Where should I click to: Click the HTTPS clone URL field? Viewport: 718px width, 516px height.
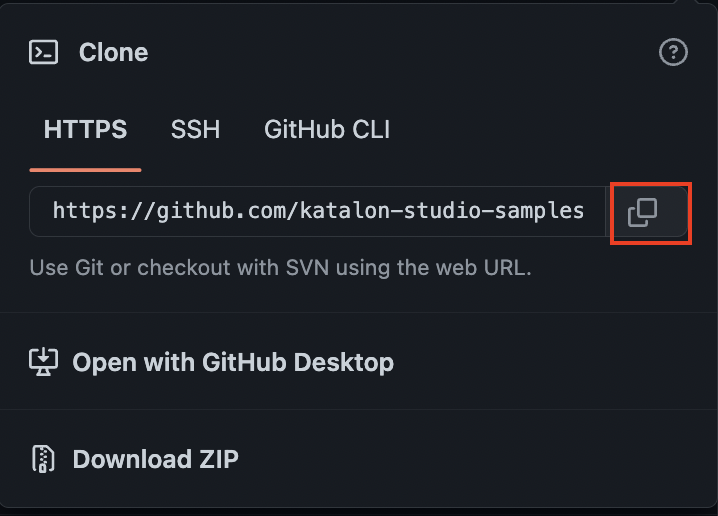(x=318, y=211)
